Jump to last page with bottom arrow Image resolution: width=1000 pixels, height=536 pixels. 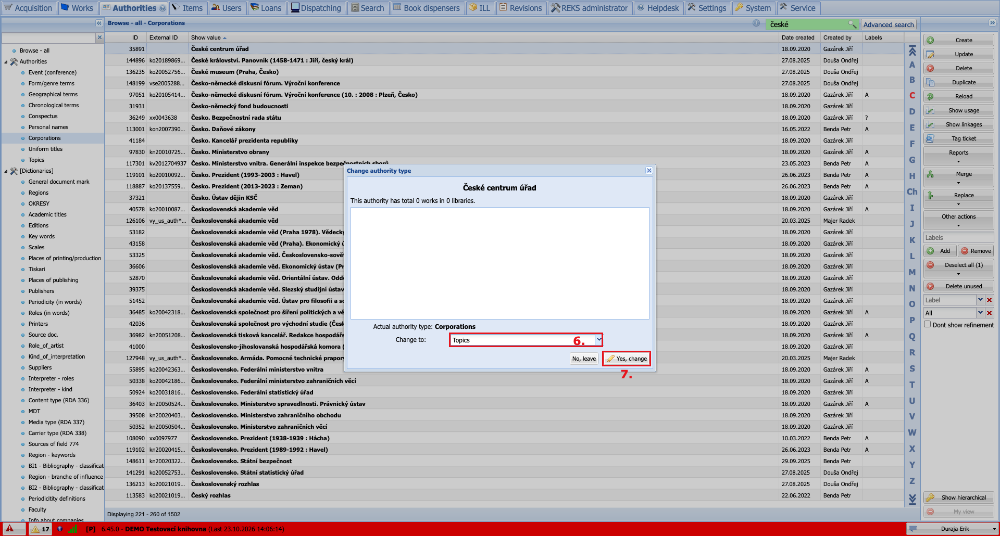tap(912, 498)
